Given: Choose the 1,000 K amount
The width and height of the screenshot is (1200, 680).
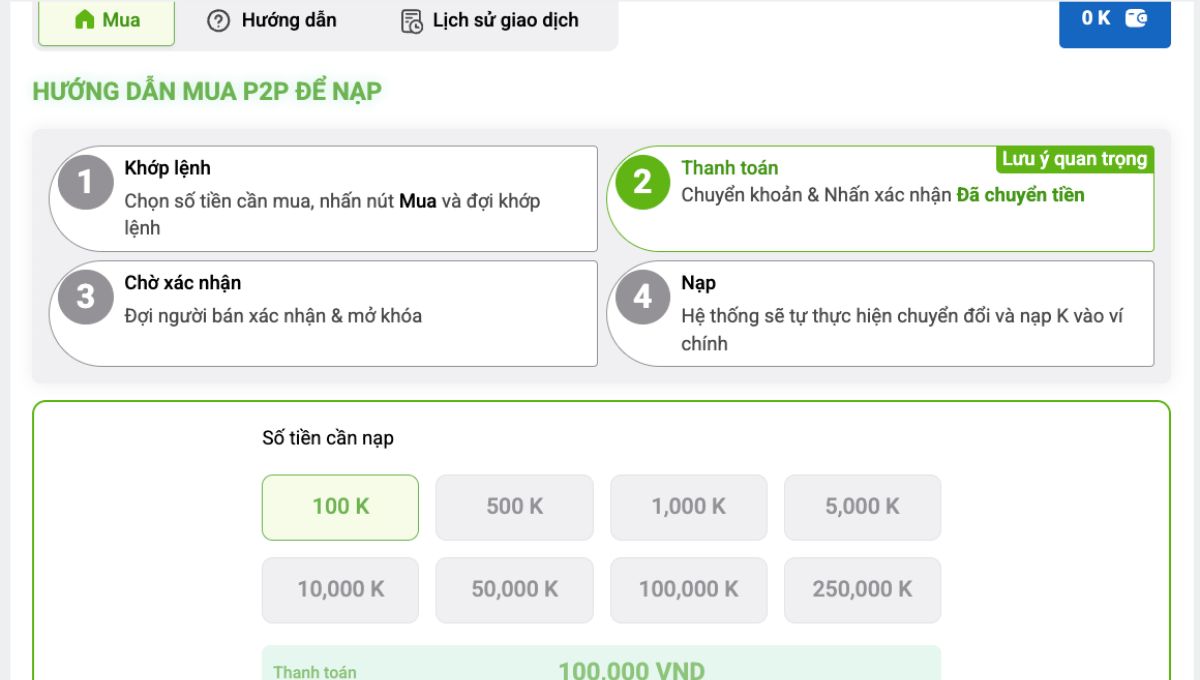Looking at the screenshot, I should [689, 507].
